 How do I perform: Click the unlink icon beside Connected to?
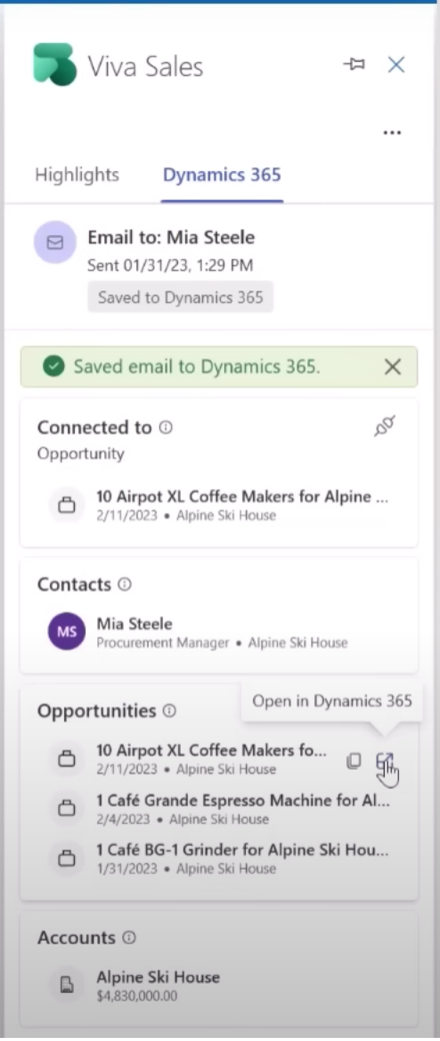tap(385, 426)
